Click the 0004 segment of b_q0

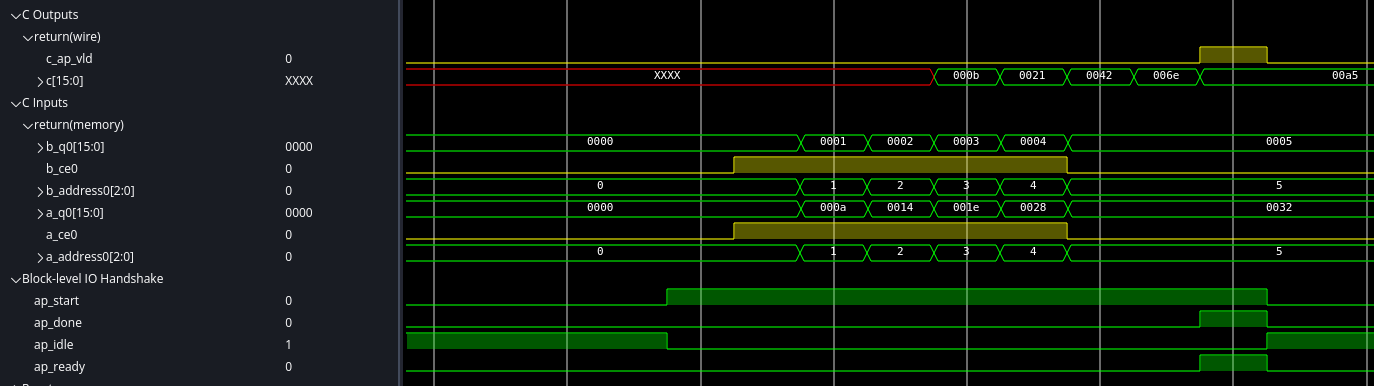1033,142
